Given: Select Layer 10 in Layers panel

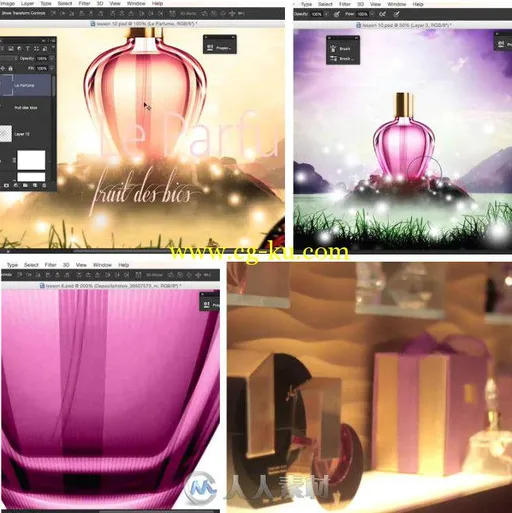Looking at the screenshot, I should click(25, 134).
